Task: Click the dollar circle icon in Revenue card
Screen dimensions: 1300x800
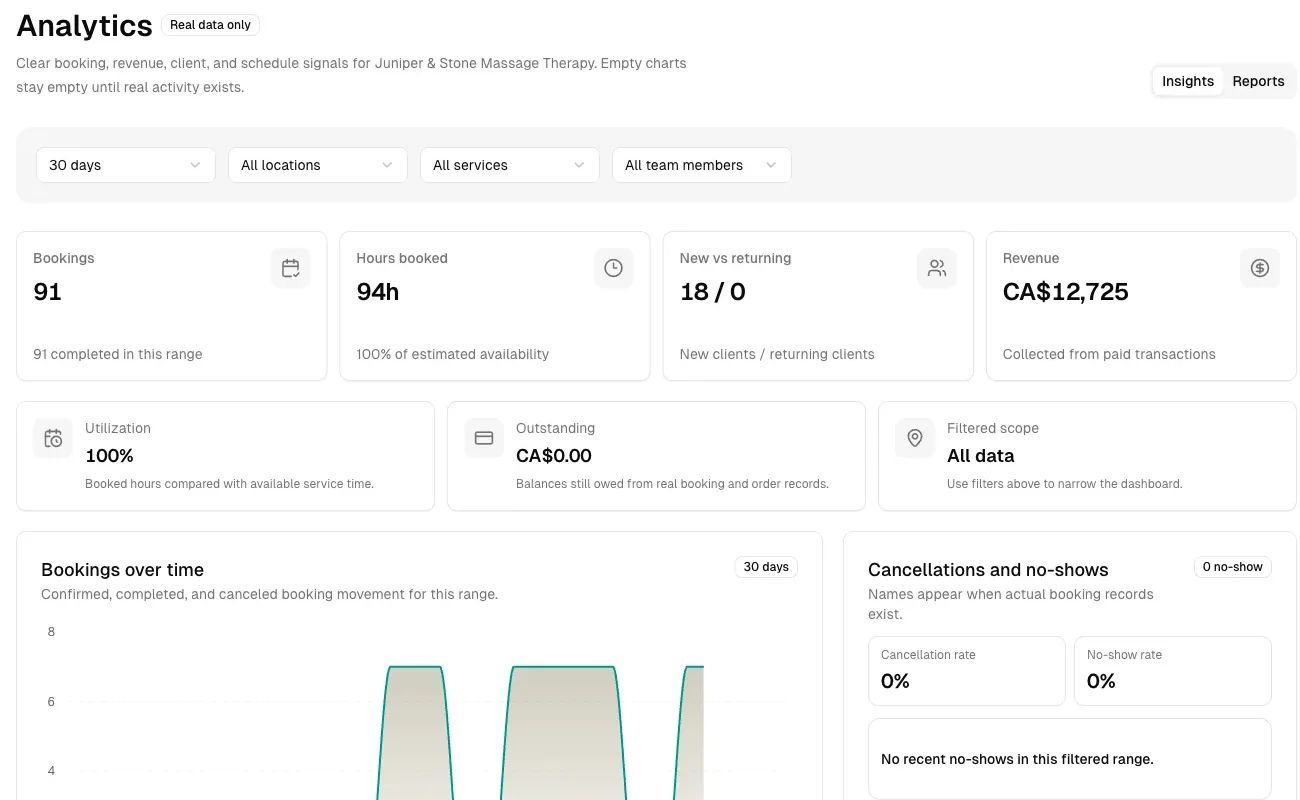Action: click(1260, 268)
